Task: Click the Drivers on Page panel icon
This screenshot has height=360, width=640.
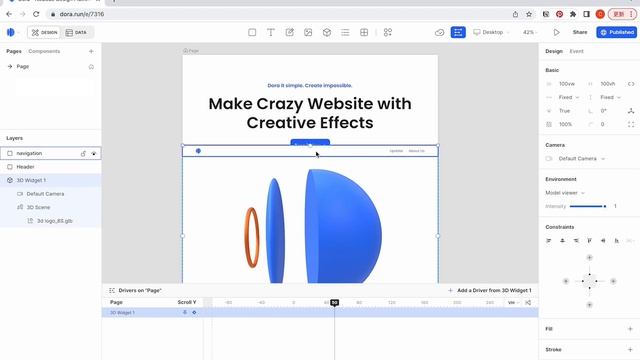Action: [112, 290]
